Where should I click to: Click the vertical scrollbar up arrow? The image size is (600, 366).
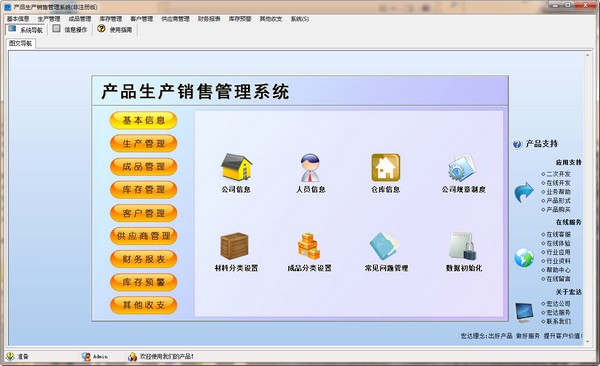tap(588, 55)
